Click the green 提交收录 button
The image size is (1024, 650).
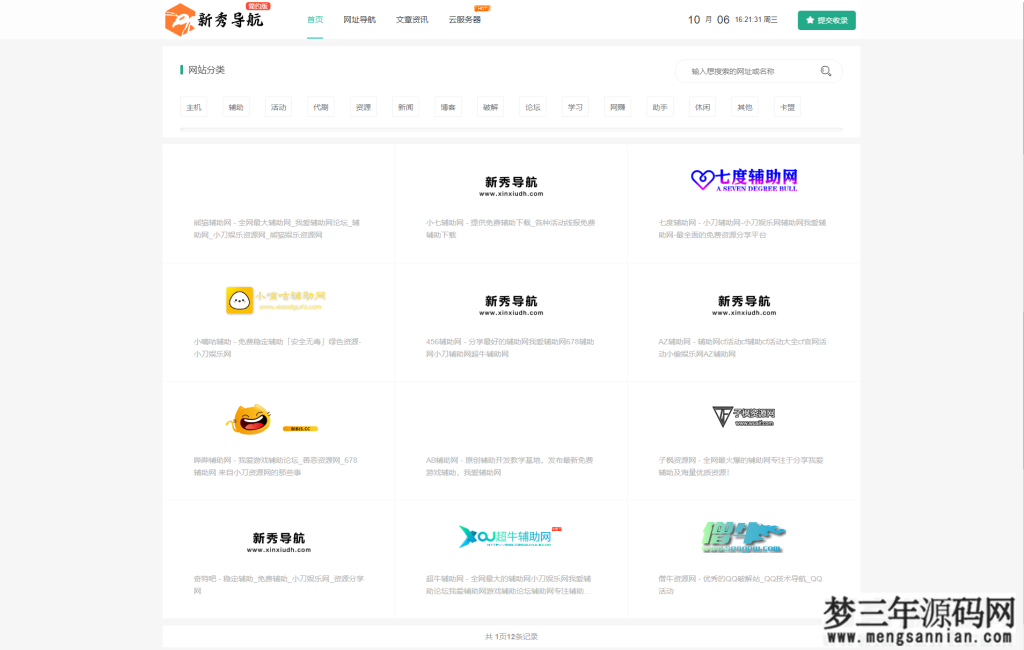pyautogui.click(x=826, y=19)
